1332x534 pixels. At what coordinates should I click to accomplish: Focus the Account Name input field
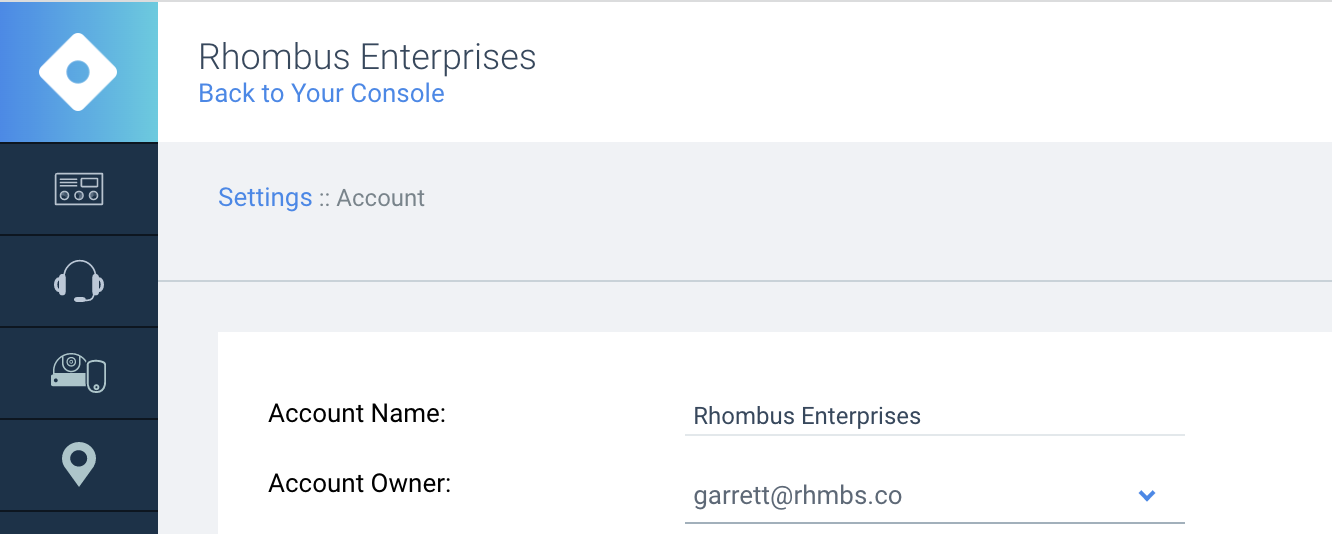pos(934,415)
